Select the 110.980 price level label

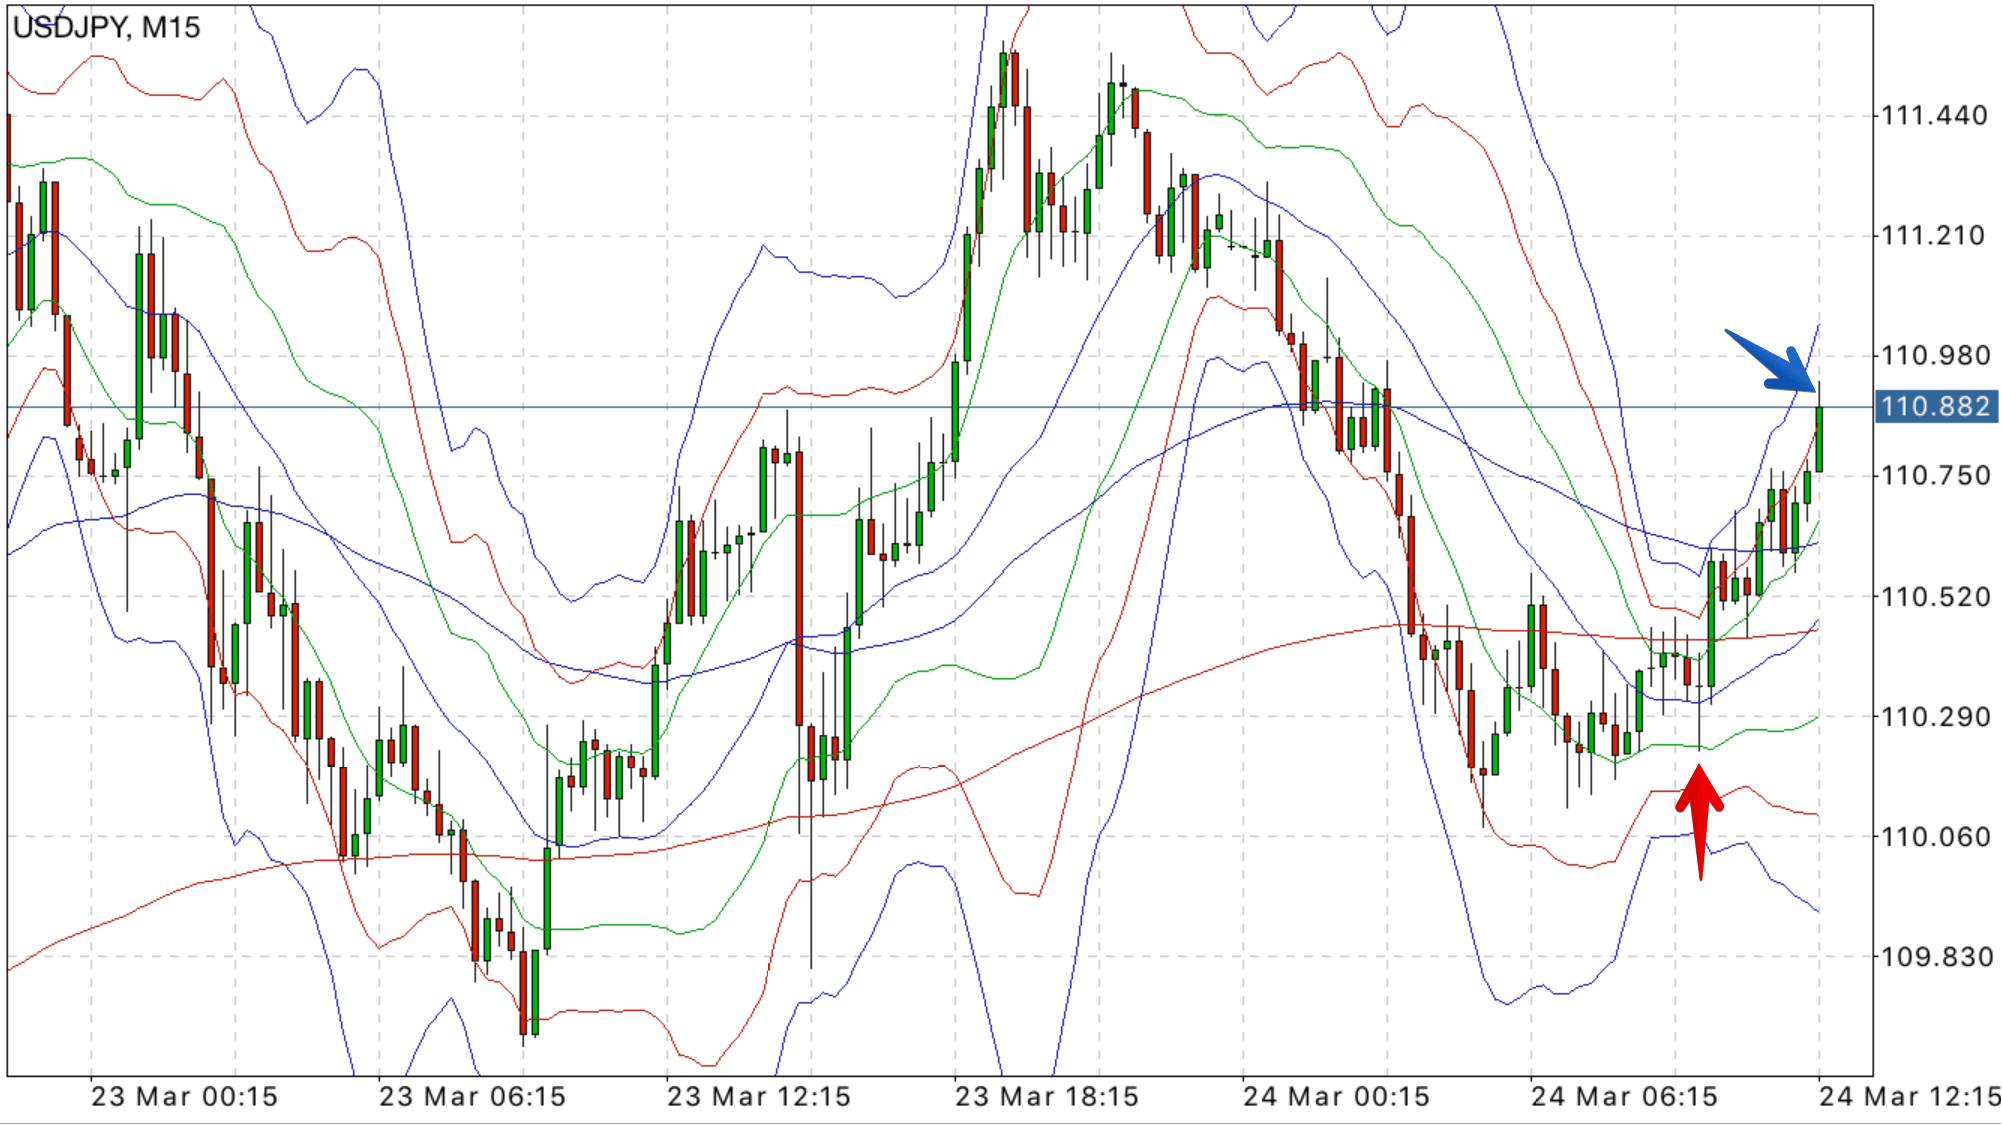pos(1934,356)
